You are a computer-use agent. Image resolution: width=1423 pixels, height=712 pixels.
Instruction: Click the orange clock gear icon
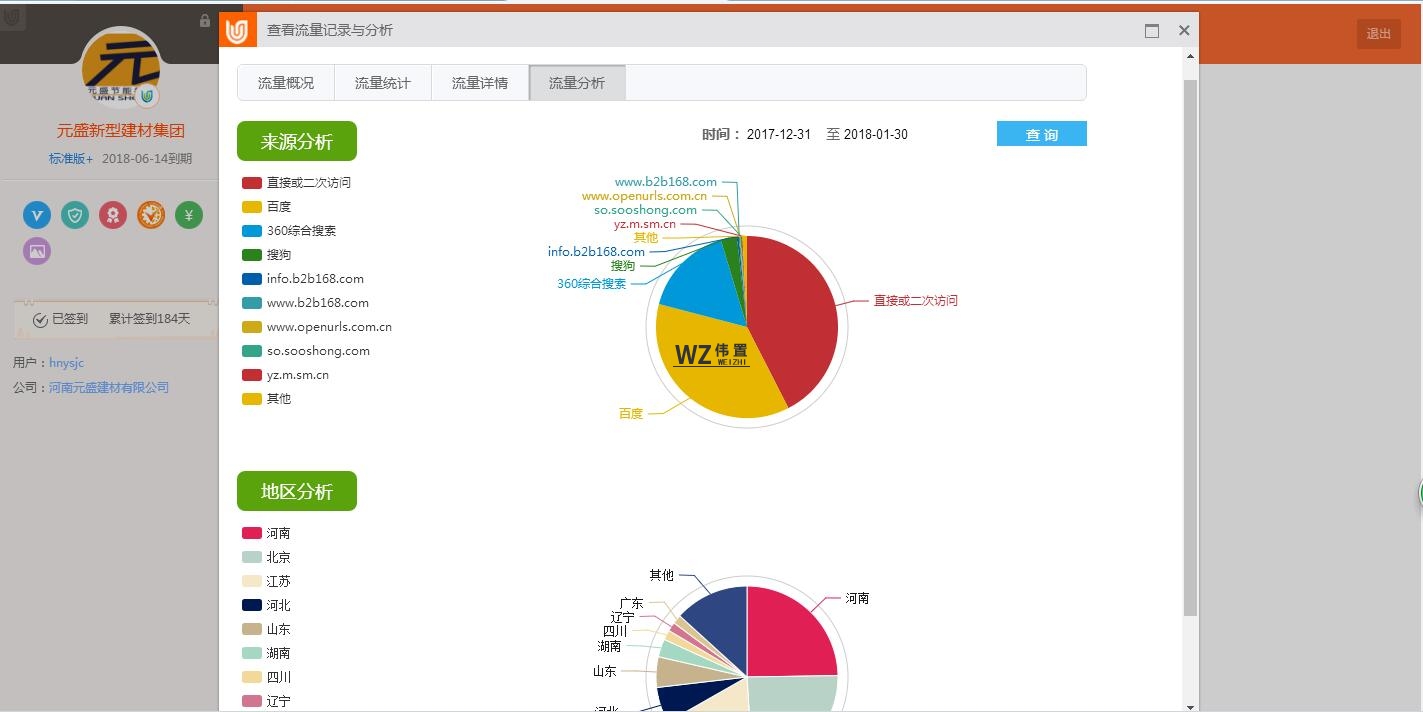point(151,215)
